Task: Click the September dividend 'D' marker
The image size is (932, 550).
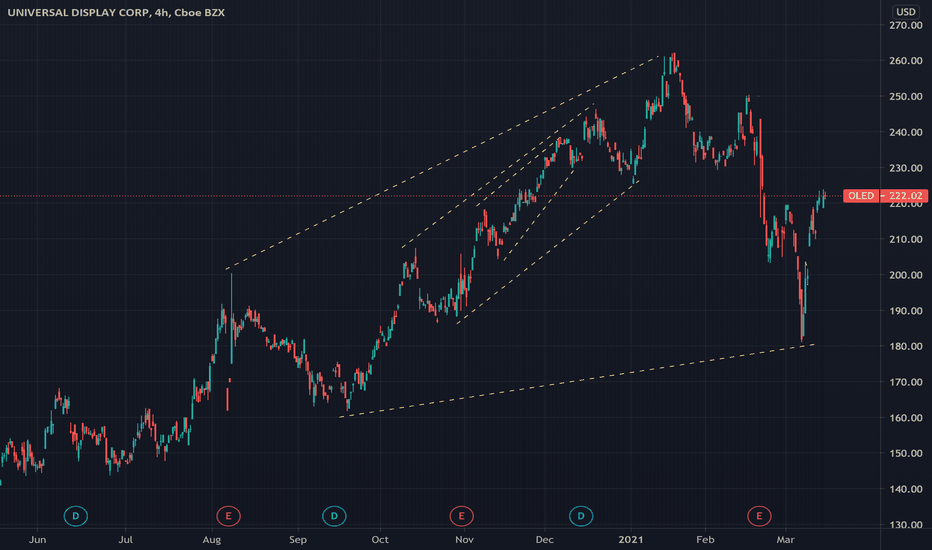Action: click(x=334, y=516)
